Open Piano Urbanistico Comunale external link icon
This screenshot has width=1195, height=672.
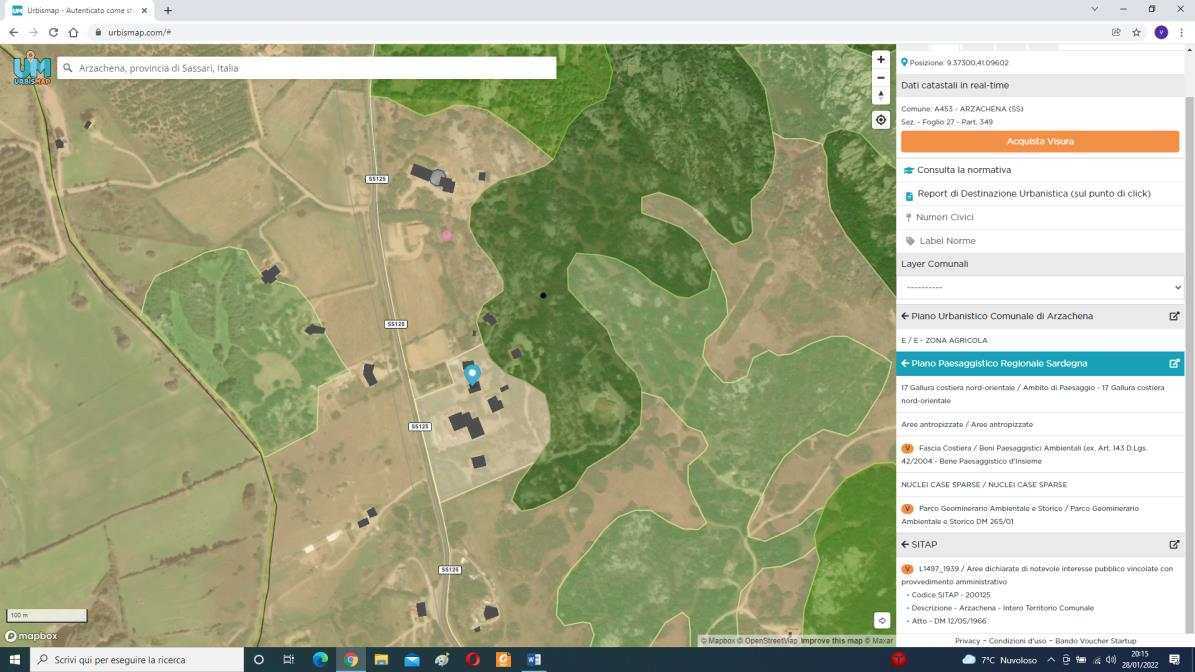[1174, 316]
